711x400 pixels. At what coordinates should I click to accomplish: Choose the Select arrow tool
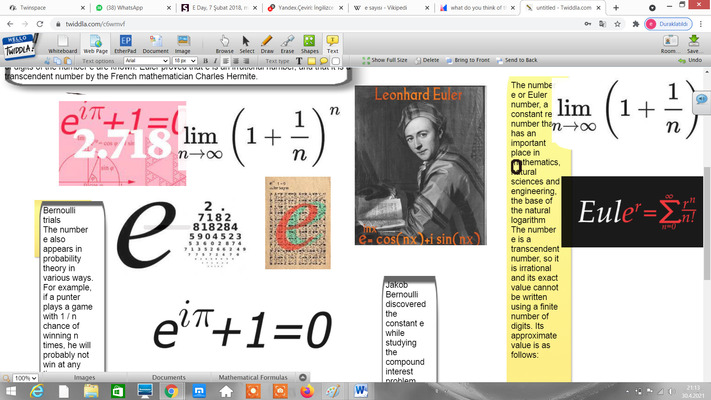(247, 44)
